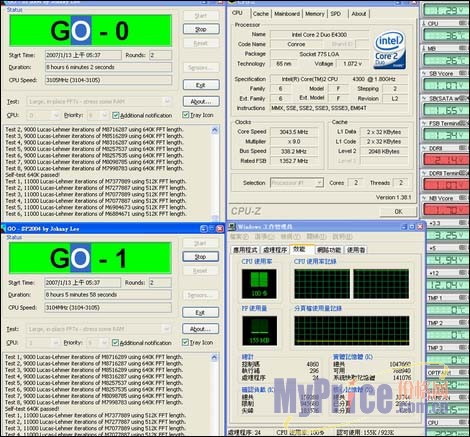
Task: Click the DDRII voltage red readout
Action: pyautogui.click(x=446, y=160)
